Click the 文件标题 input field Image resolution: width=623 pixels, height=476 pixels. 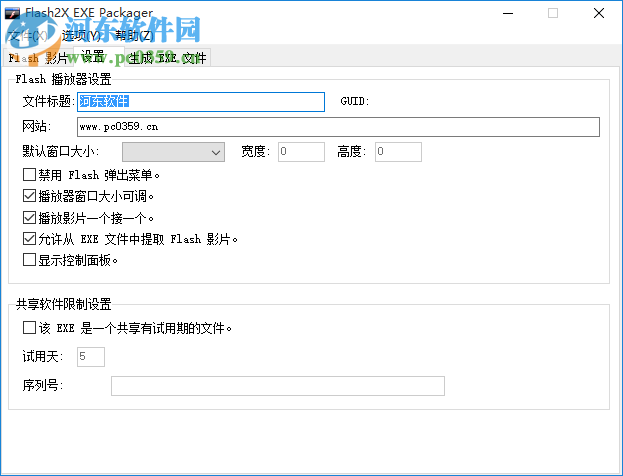pyautogui.click(x=201, y=102)
